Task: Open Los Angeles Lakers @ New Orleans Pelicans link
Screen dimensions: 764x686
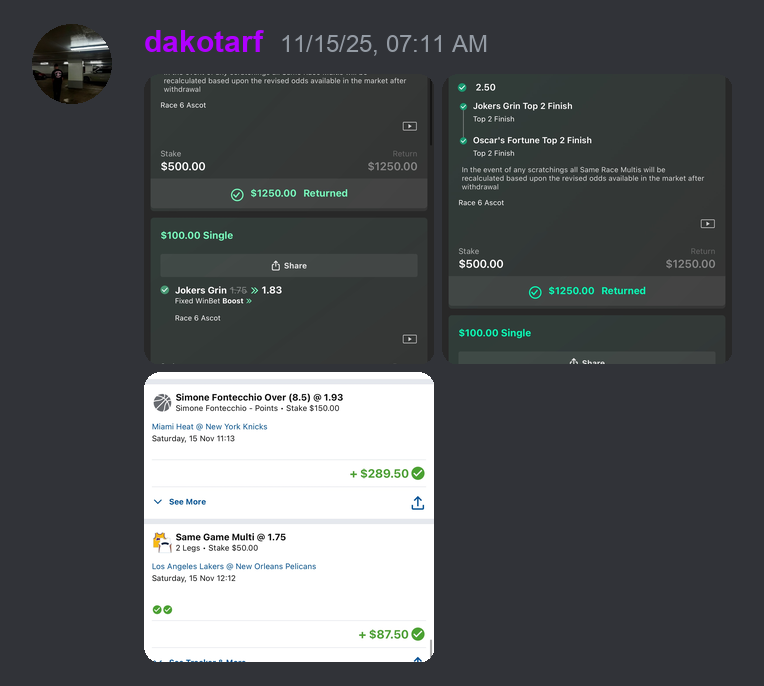Action: tap(234, 566)
